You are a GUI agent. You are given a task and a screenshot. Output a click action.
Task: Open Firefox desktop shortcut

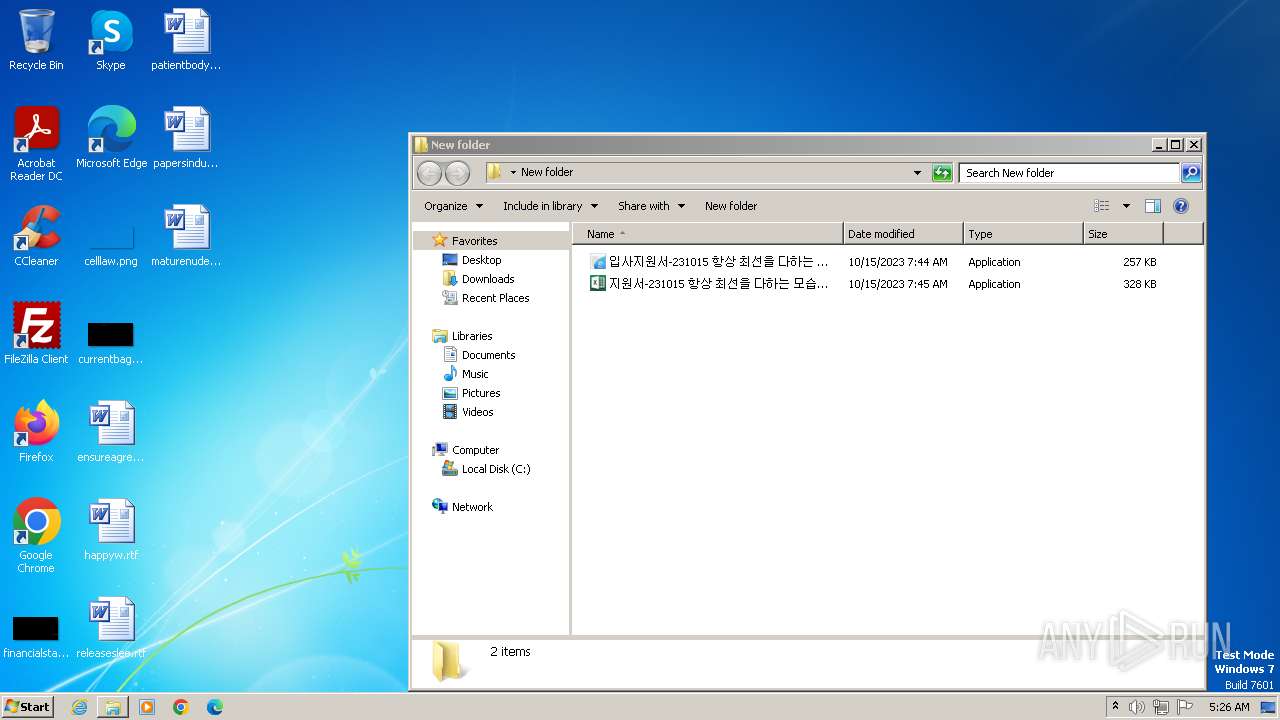(x=36, y=432)
